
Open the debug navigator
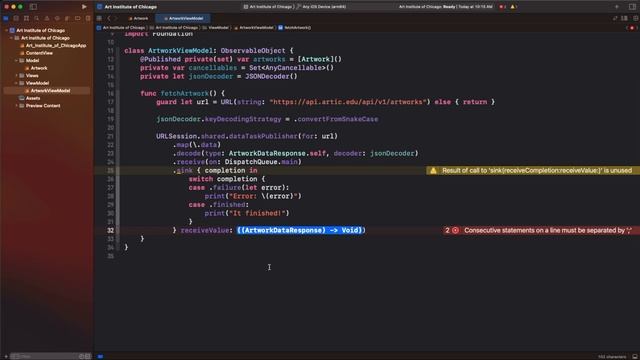67,18
